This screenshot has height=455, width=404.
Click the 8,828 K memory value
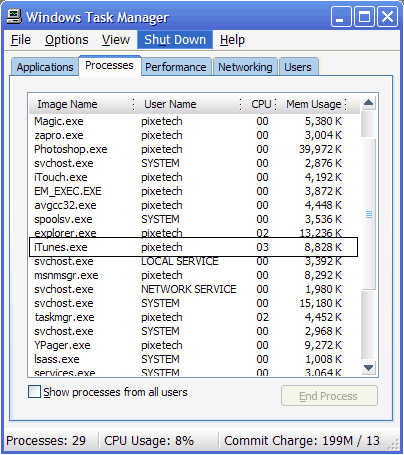pos(323,247)
